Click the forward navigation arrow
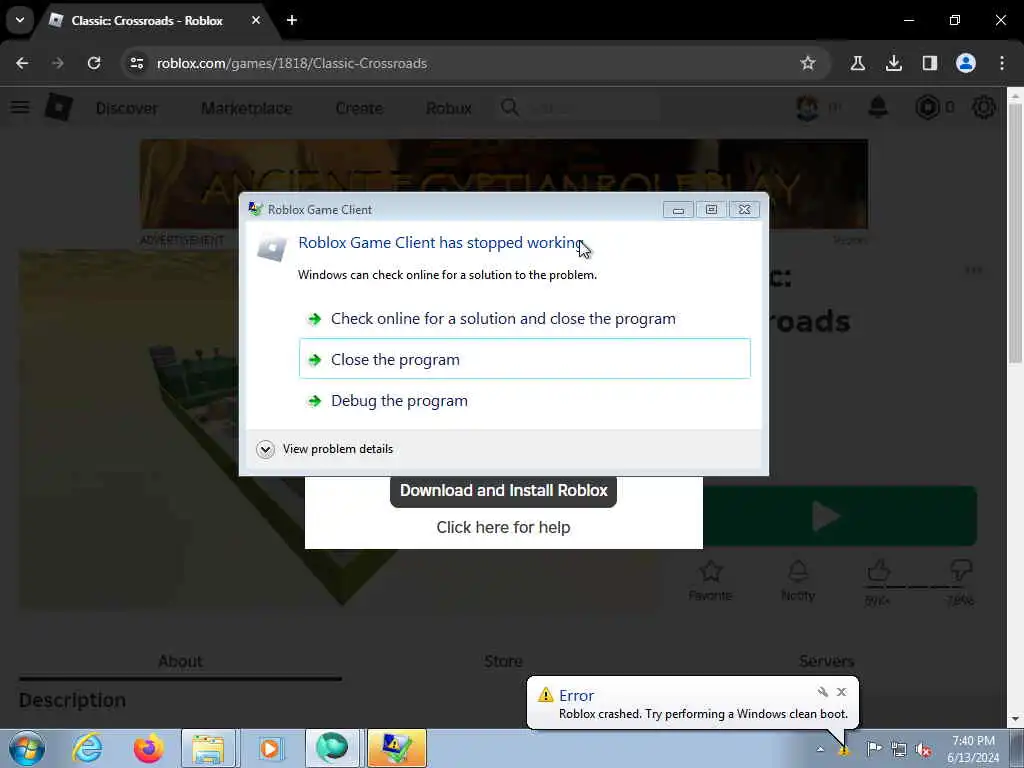This screenshot has height=768, width=1024. coord(58,63)
